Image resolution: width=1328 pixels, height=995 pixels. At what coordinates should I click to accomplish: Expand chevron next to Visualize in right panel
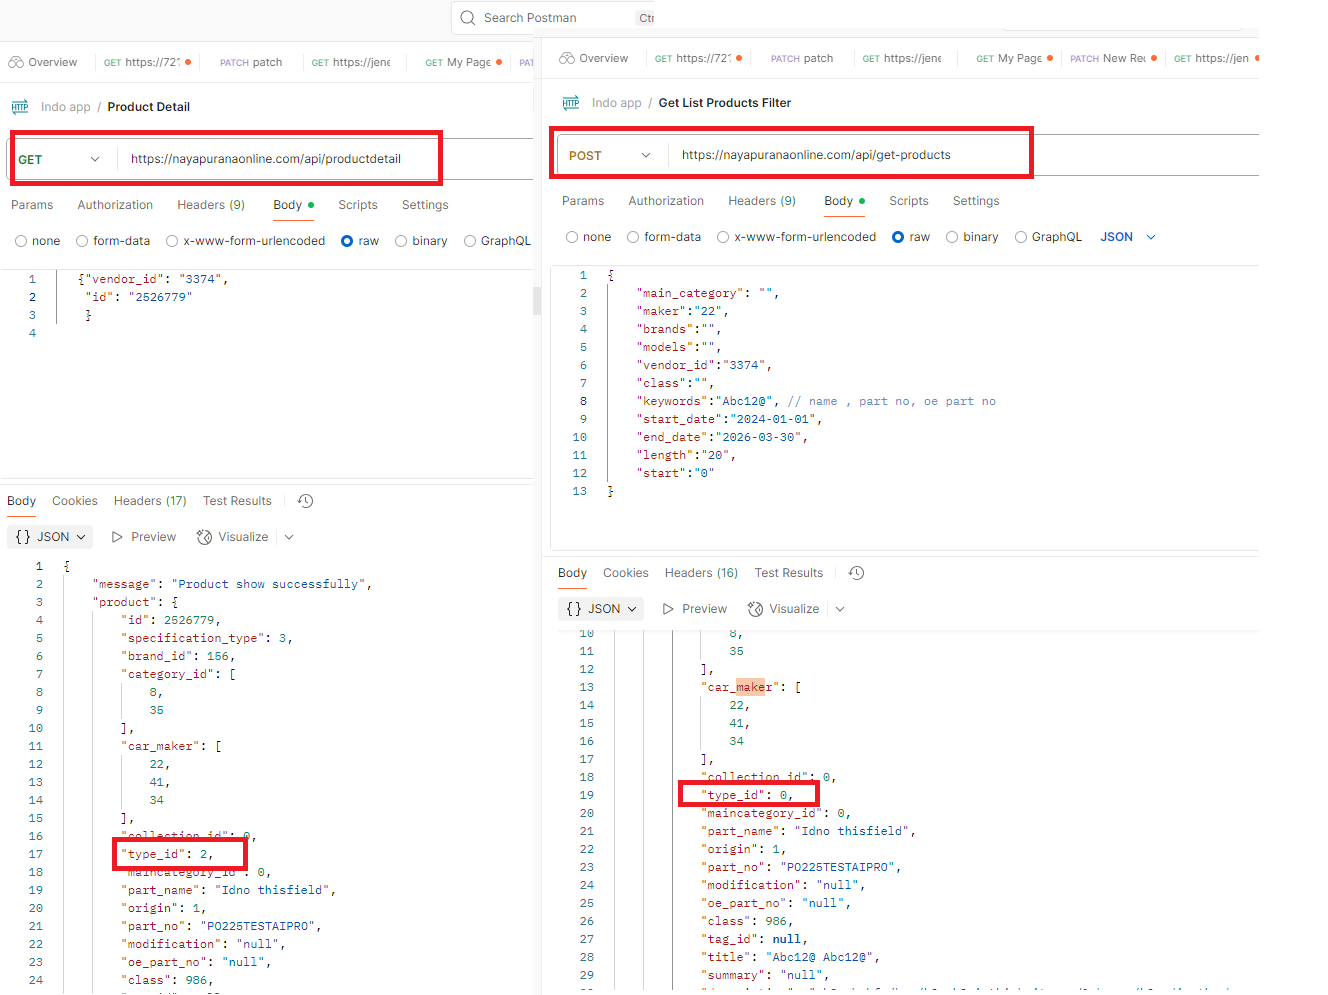click(x=840, y=609)
